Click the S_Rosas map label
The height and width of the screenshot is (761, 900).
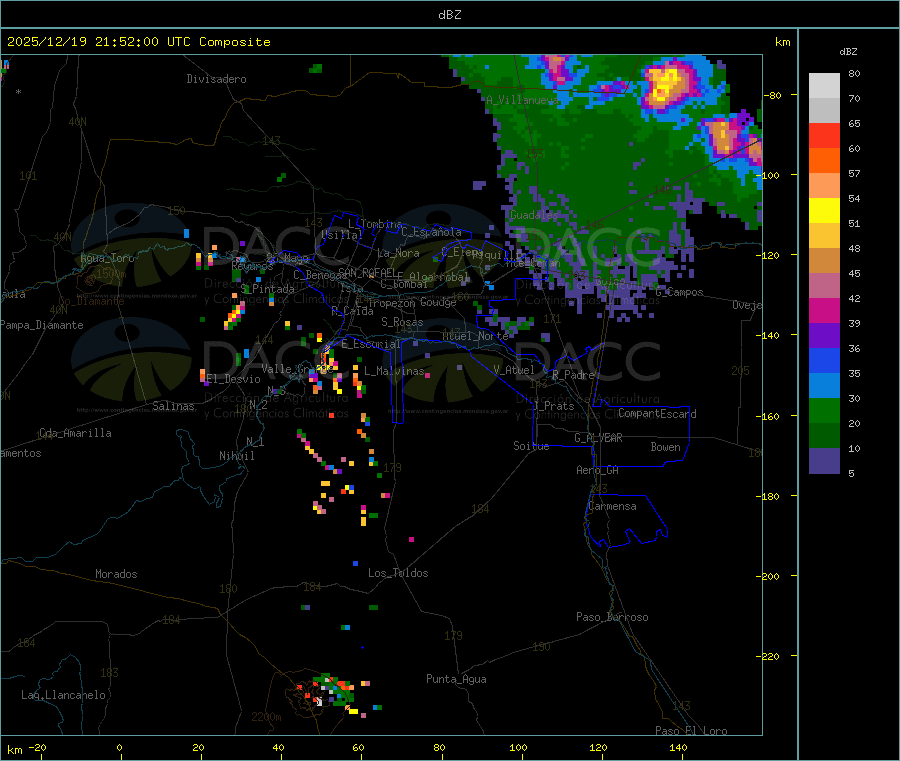tap(402, 322)
